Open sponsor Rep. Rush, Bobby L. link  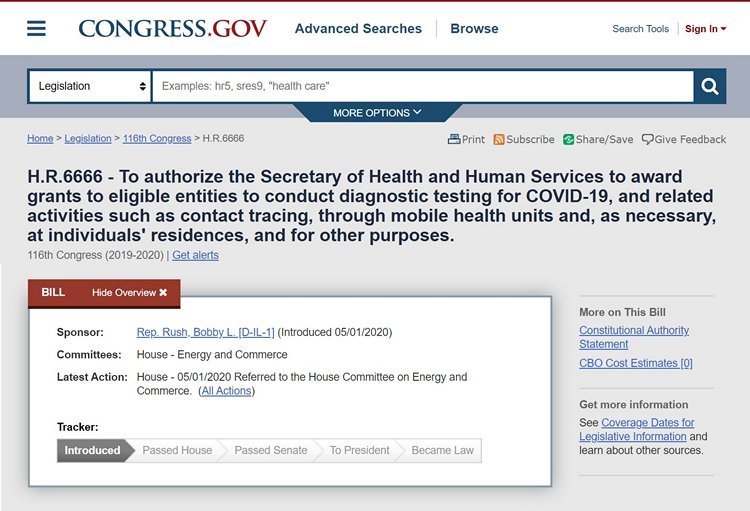click(x=206, y=332)
